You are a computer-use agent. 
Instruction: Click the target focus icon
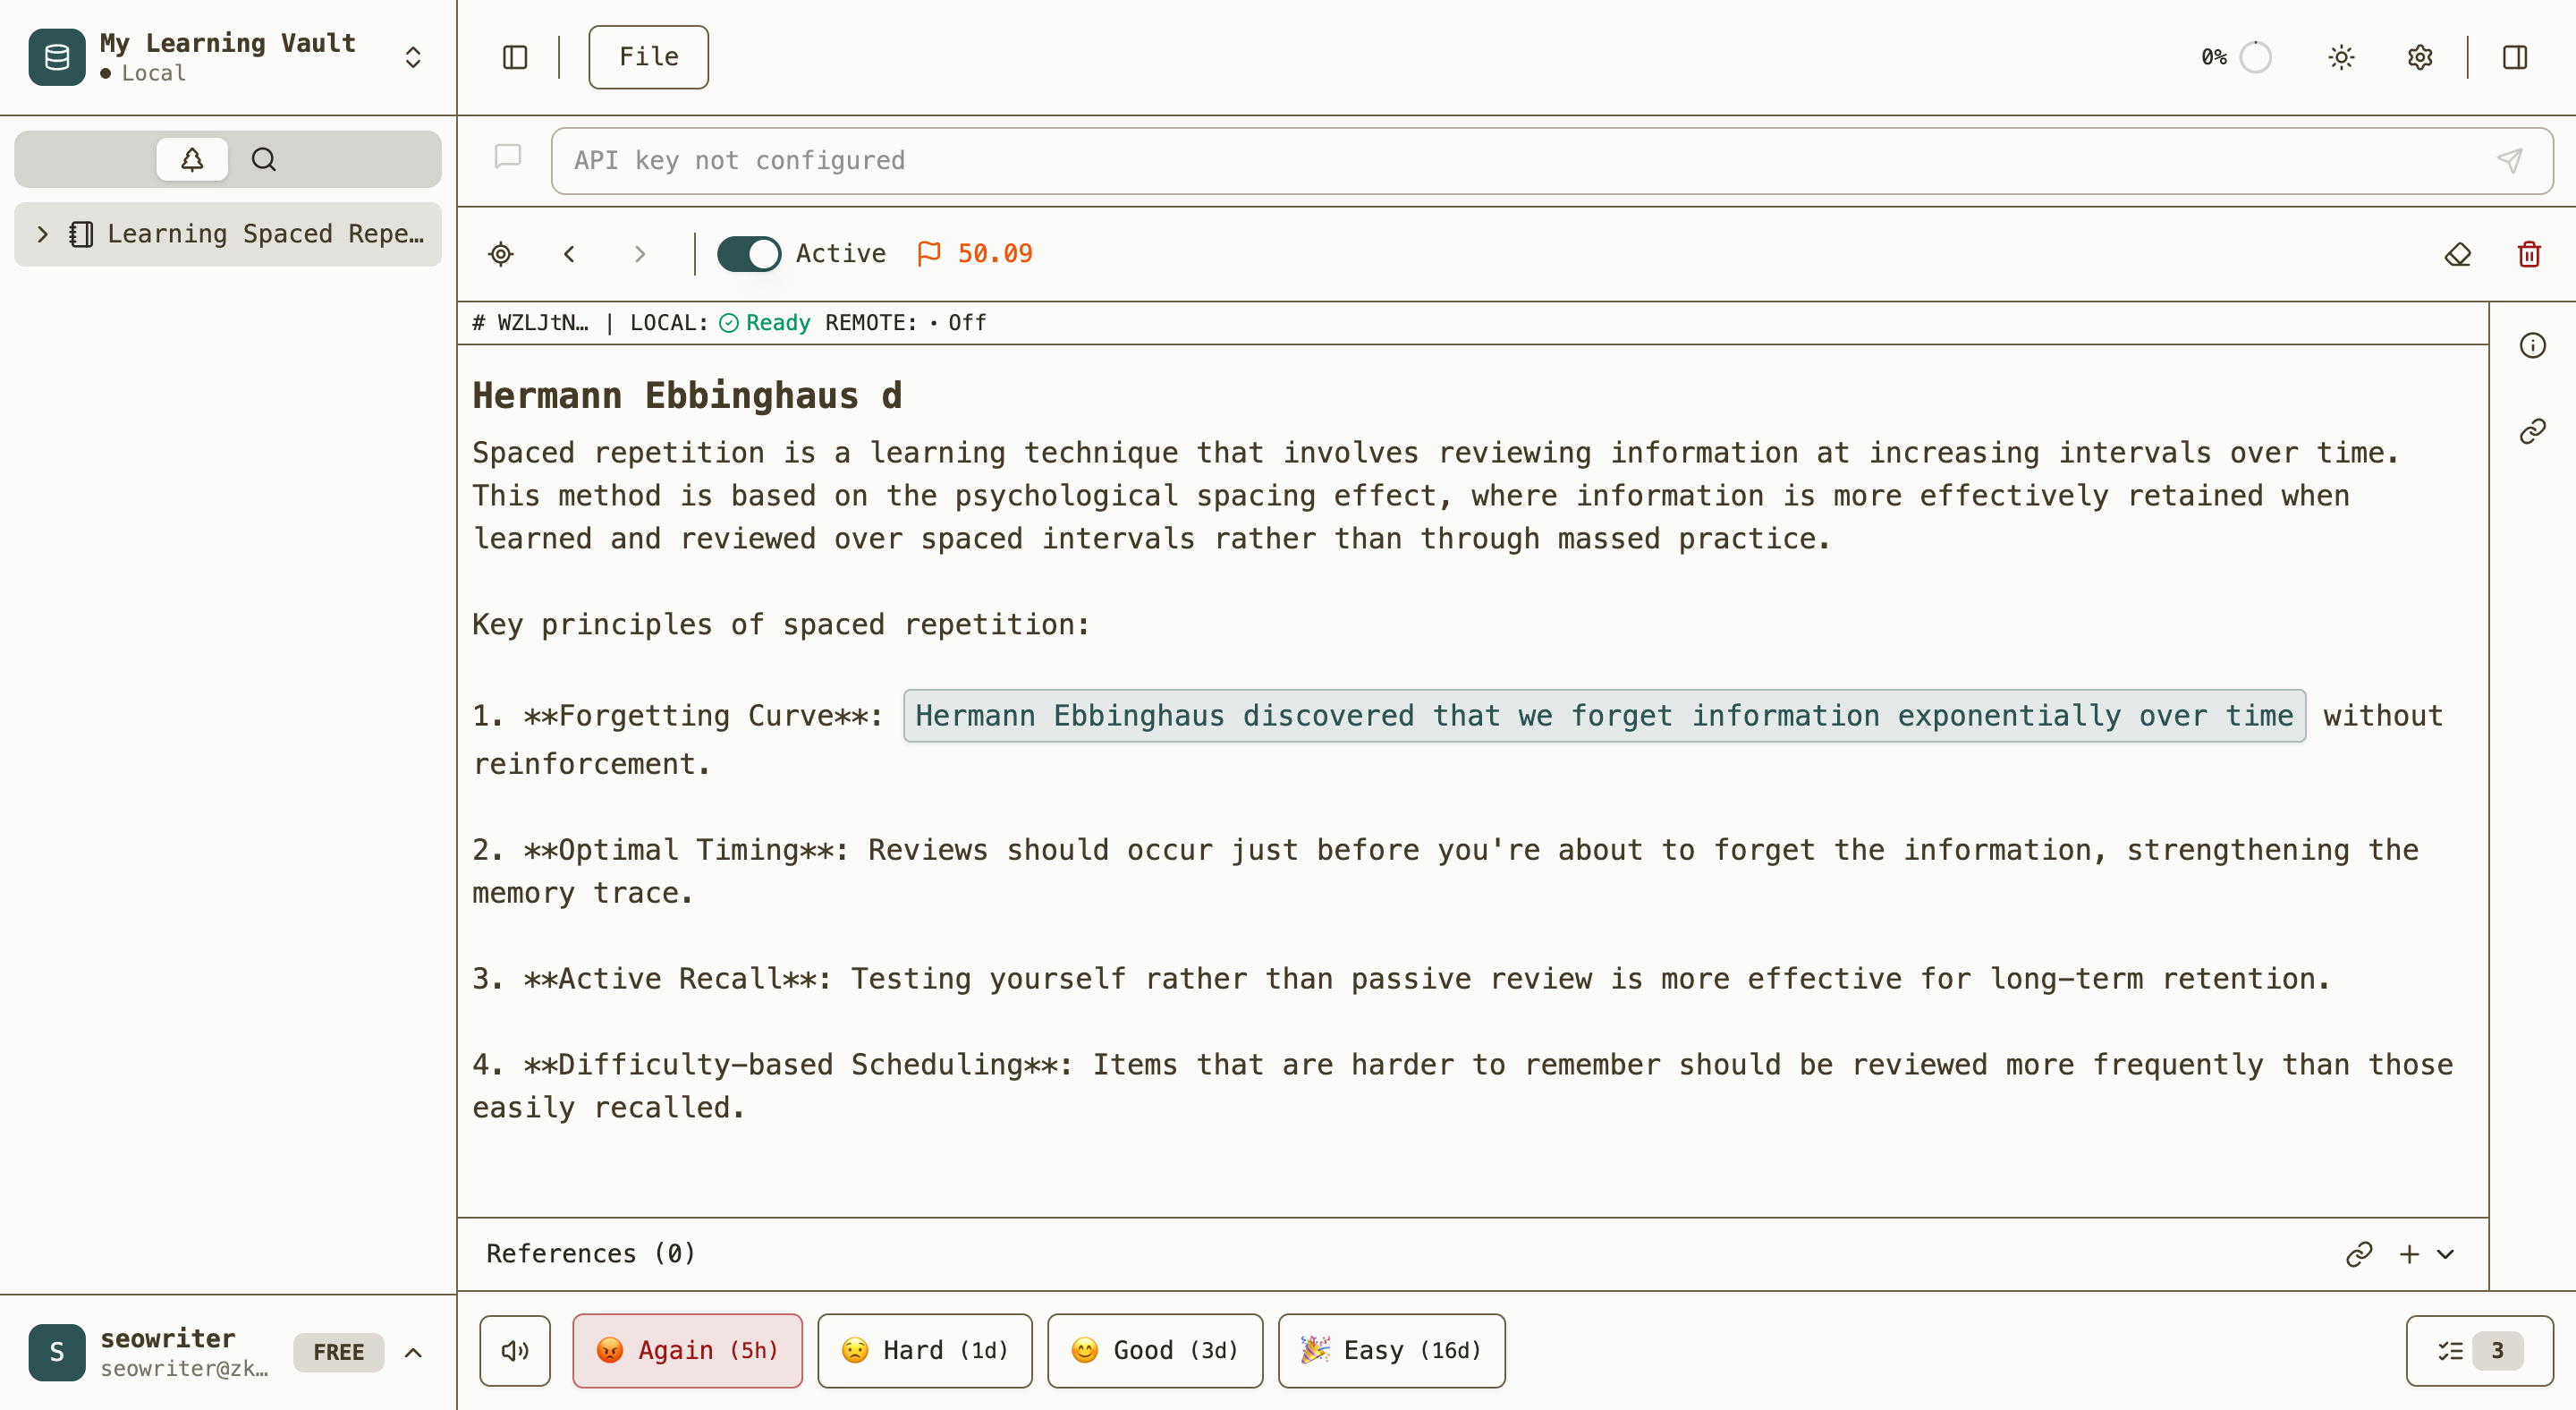[501, 254]
